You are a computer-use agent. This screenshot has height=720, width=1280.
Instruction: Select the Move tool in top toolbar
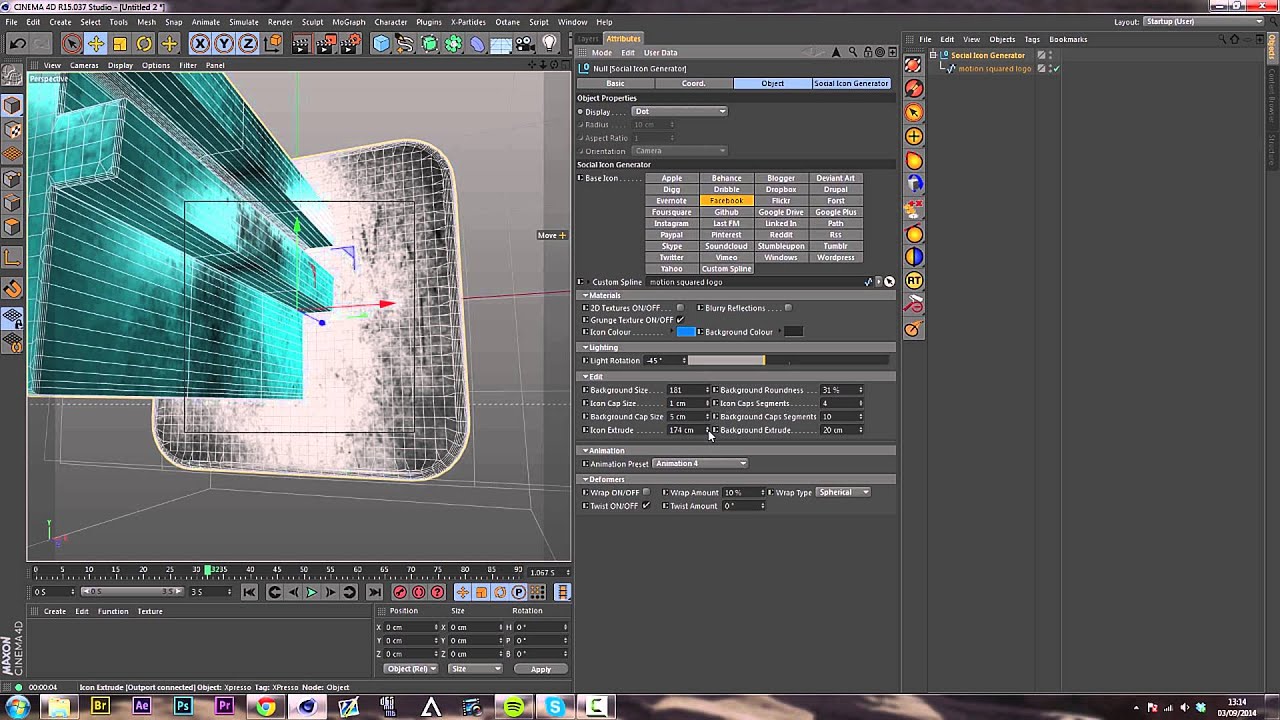[96, 43]
